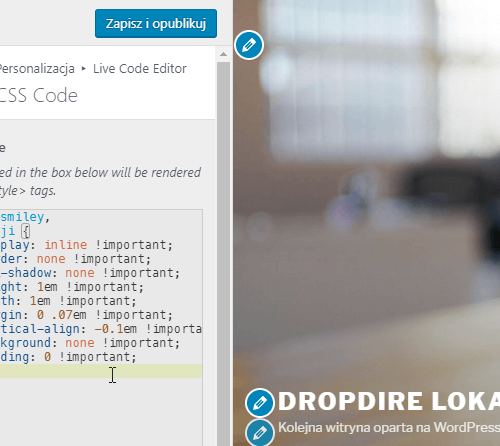The image size is (500, 446).
Task: Click the sidebar scrollbar up arrow
Action: [x=223, y=54]
